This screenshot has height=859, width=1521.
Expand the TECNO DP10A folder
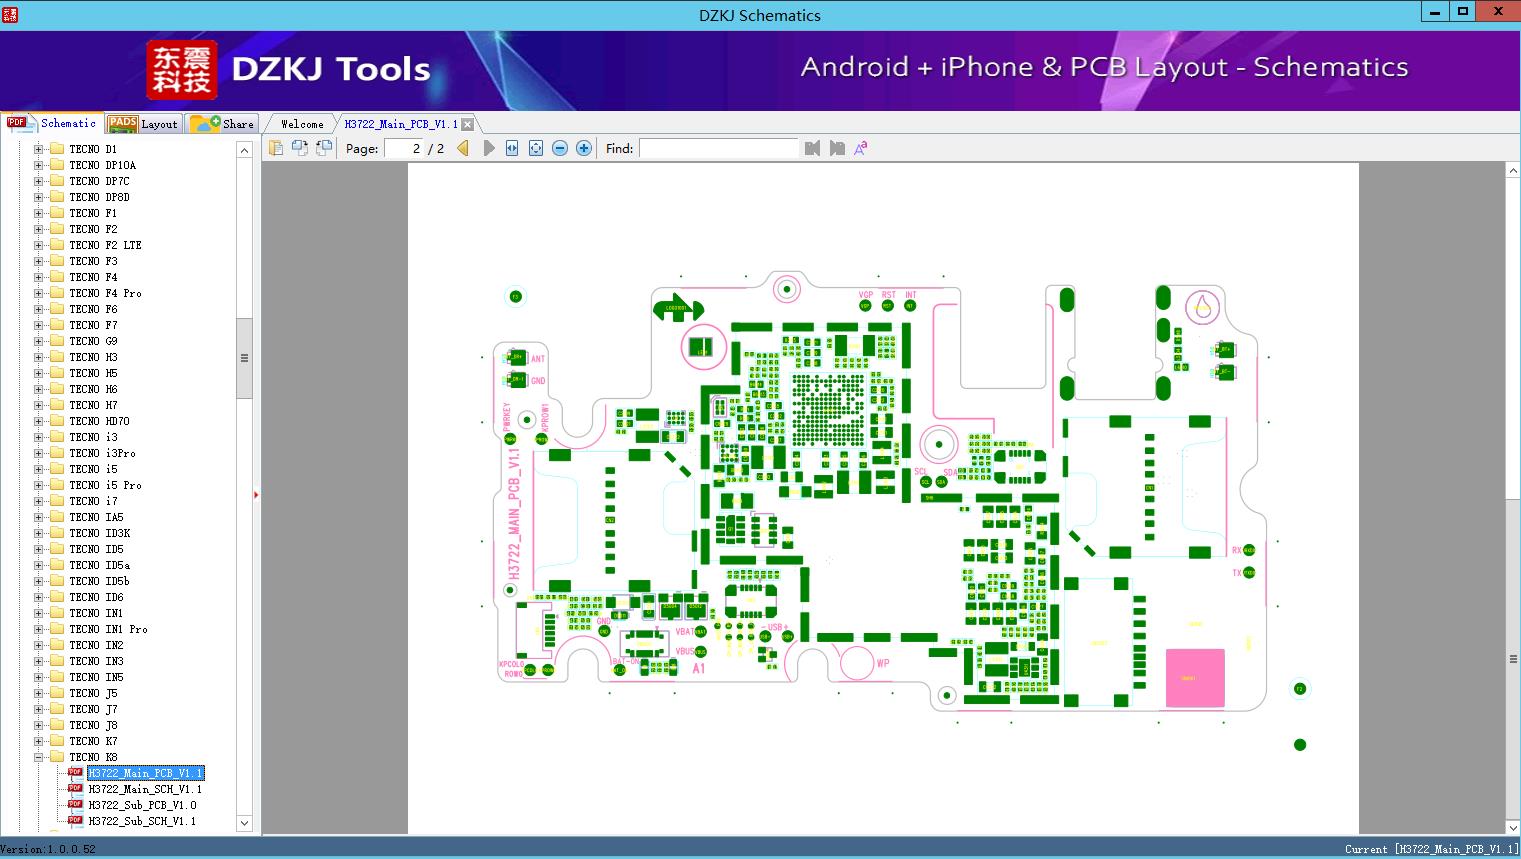[39, 165]
